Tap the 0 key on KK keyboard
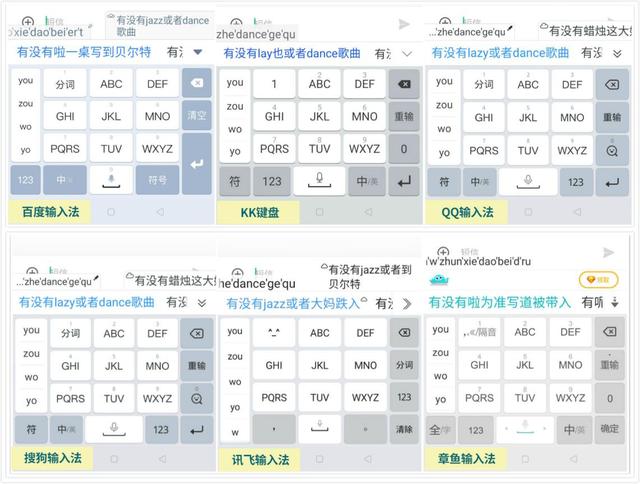This screenshot has height=484, width=640. 404,149
